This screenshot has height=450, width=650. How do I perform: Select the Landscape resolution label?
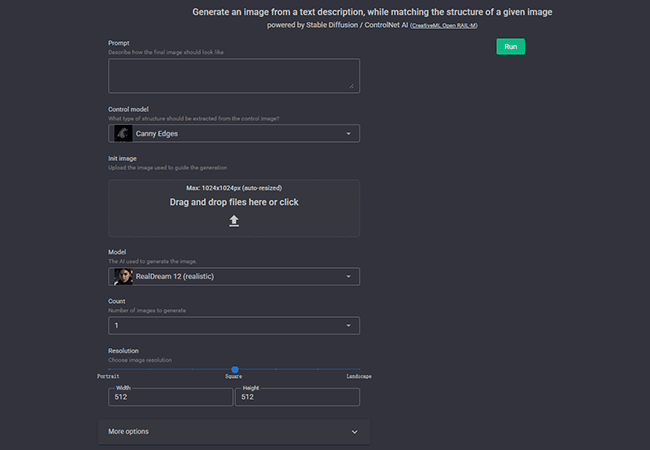point(358,377)
